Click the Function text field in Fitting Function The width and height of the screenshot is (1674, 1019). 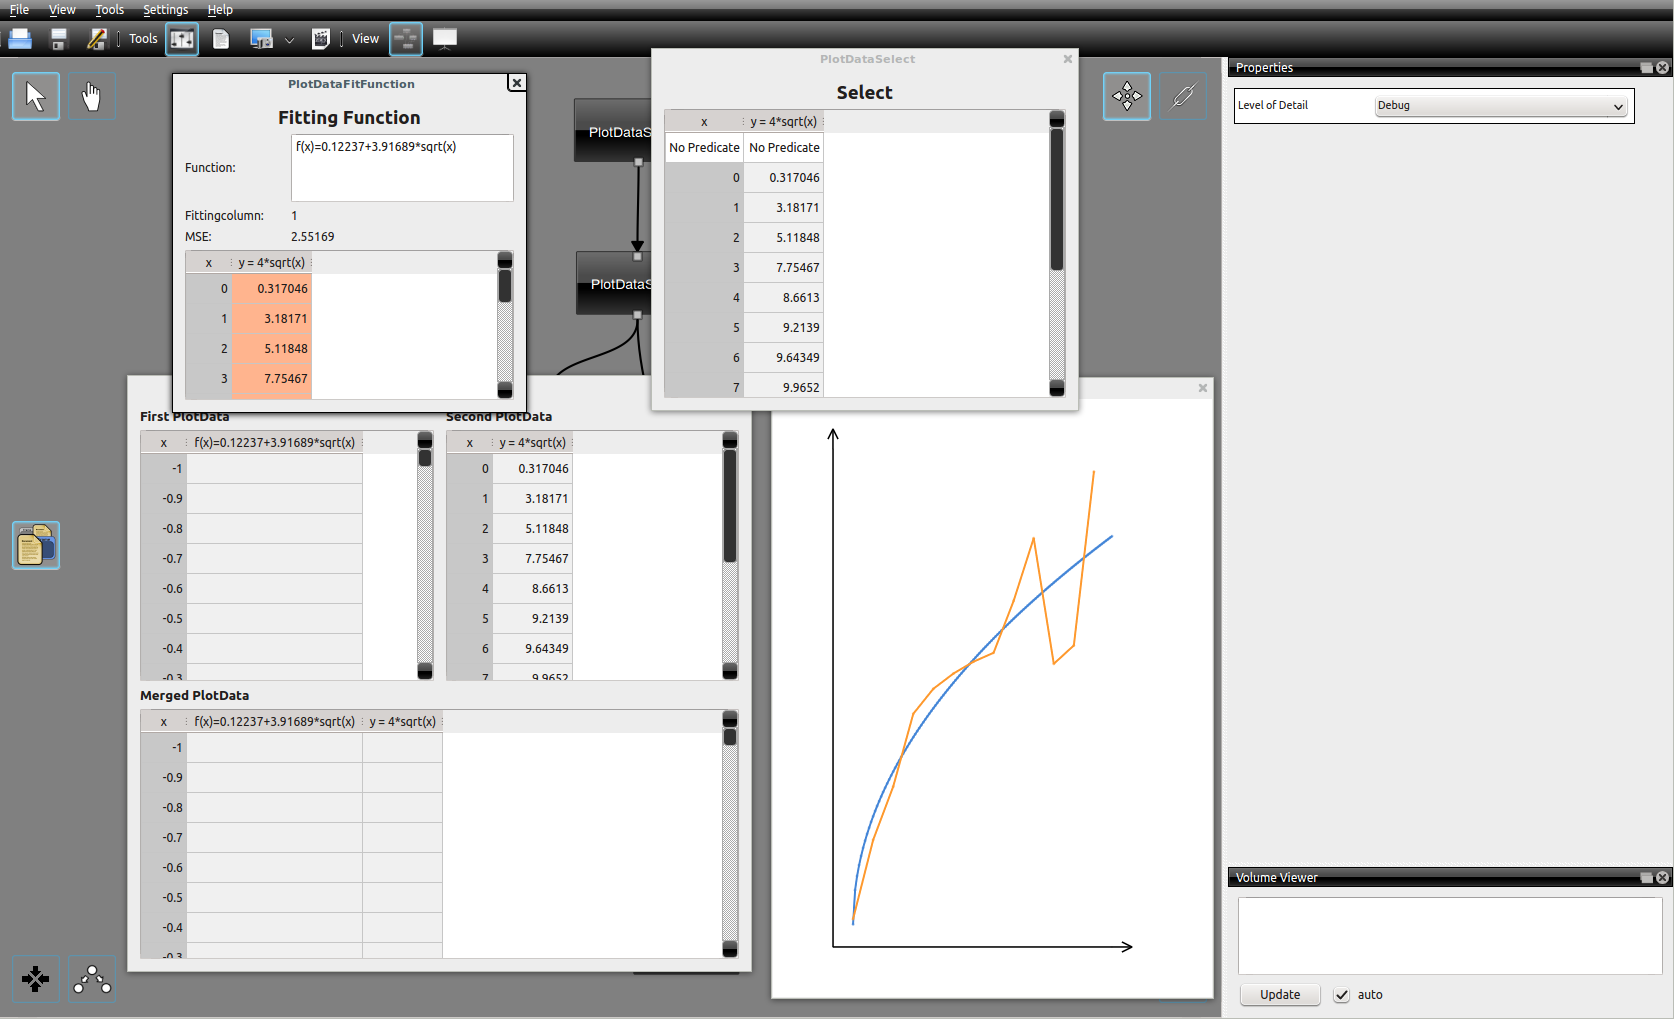tap(402, 168)
